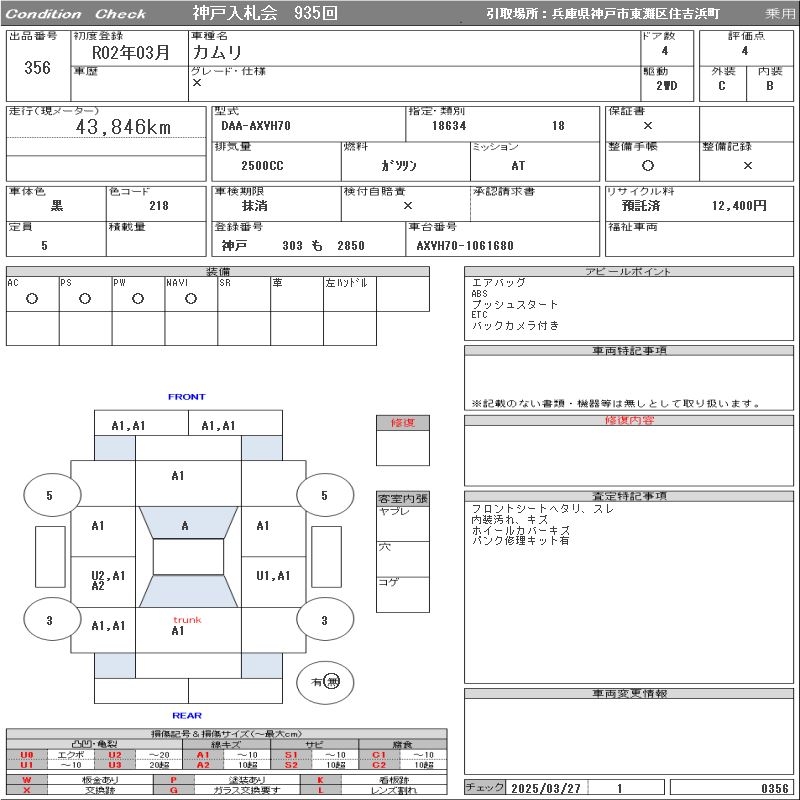Viewport: 800px width, 800px height.
Task: Click the front windshield marked A
Action: point(185,525)
